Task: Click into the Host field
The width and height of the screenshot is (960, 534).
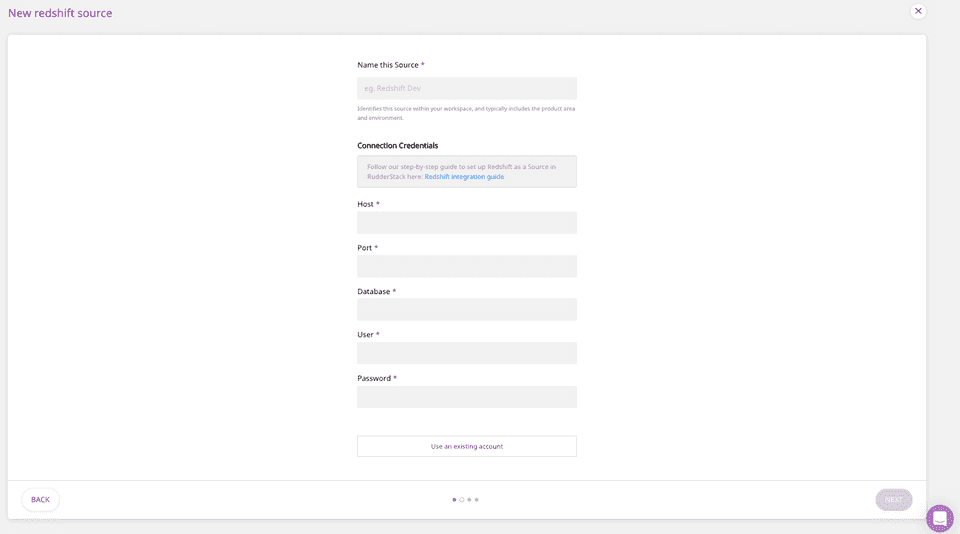Action: click(466, 222)
